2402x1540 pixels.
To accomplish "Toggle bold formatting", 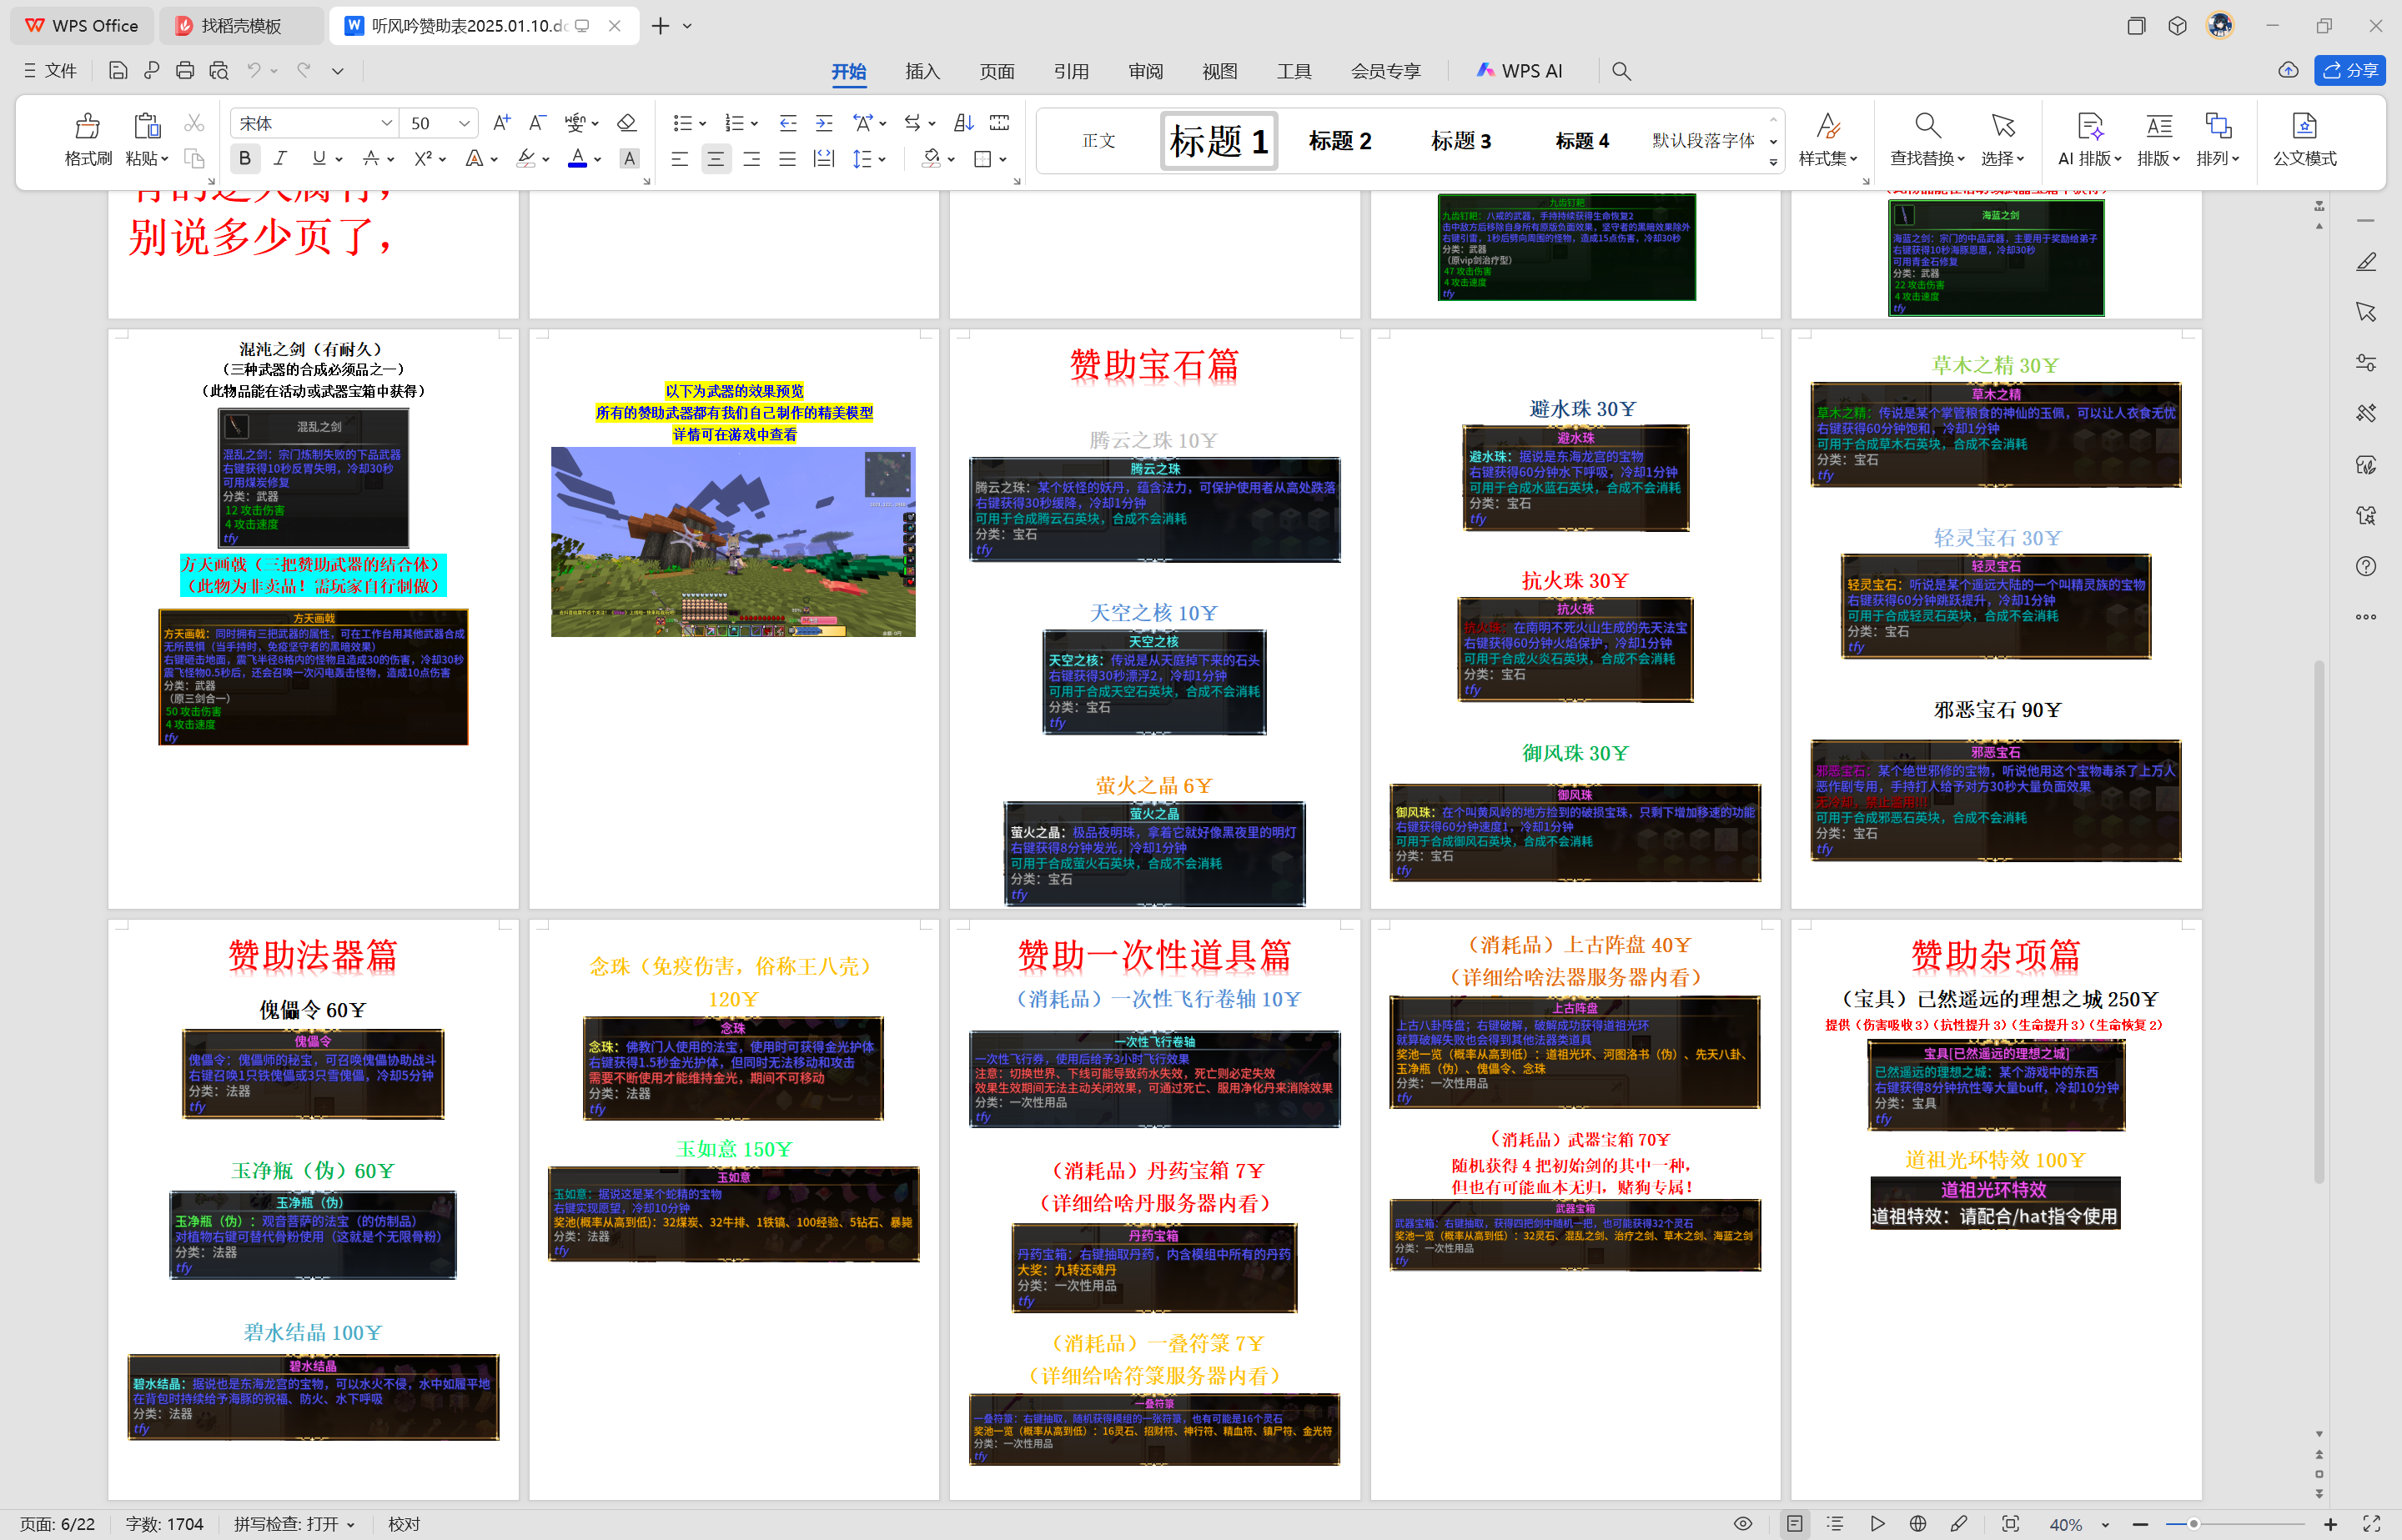I will coord(245,158).
